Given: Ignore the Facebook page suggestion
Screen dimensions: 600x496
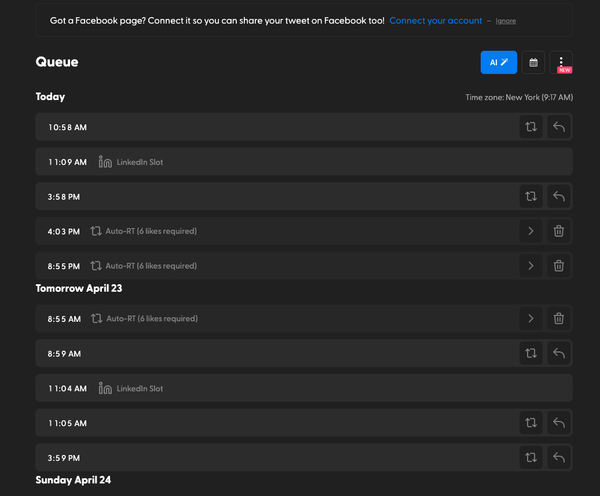Looking at the screenshot, I should [x=506, y=21].
